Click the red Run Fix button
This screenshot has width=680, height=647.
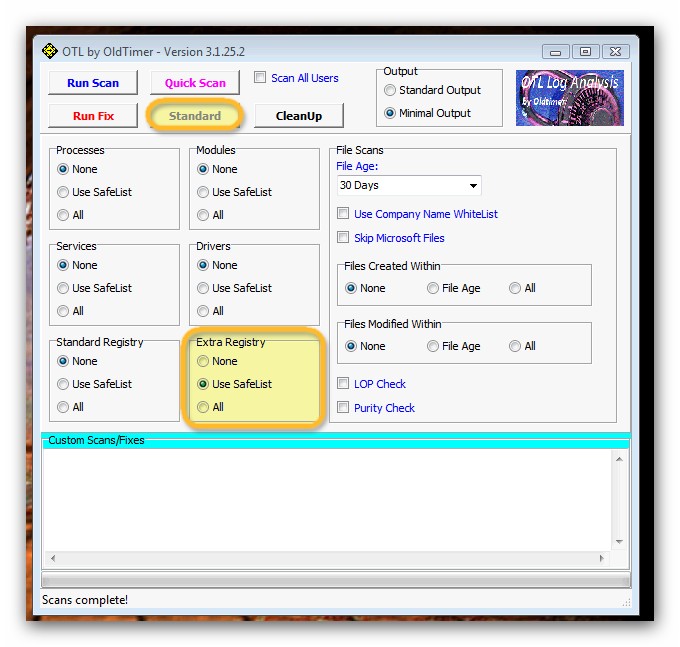pyautogui.click(x=93, y=116)
